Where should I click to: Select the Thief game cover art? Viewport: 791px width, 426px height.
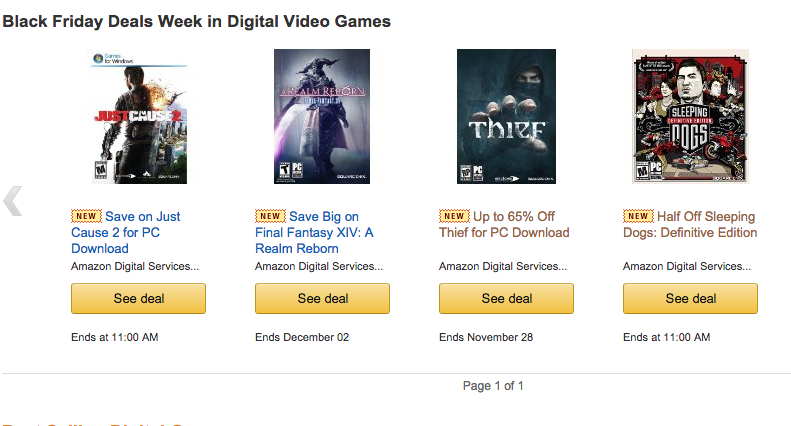(x=506, y=116)
